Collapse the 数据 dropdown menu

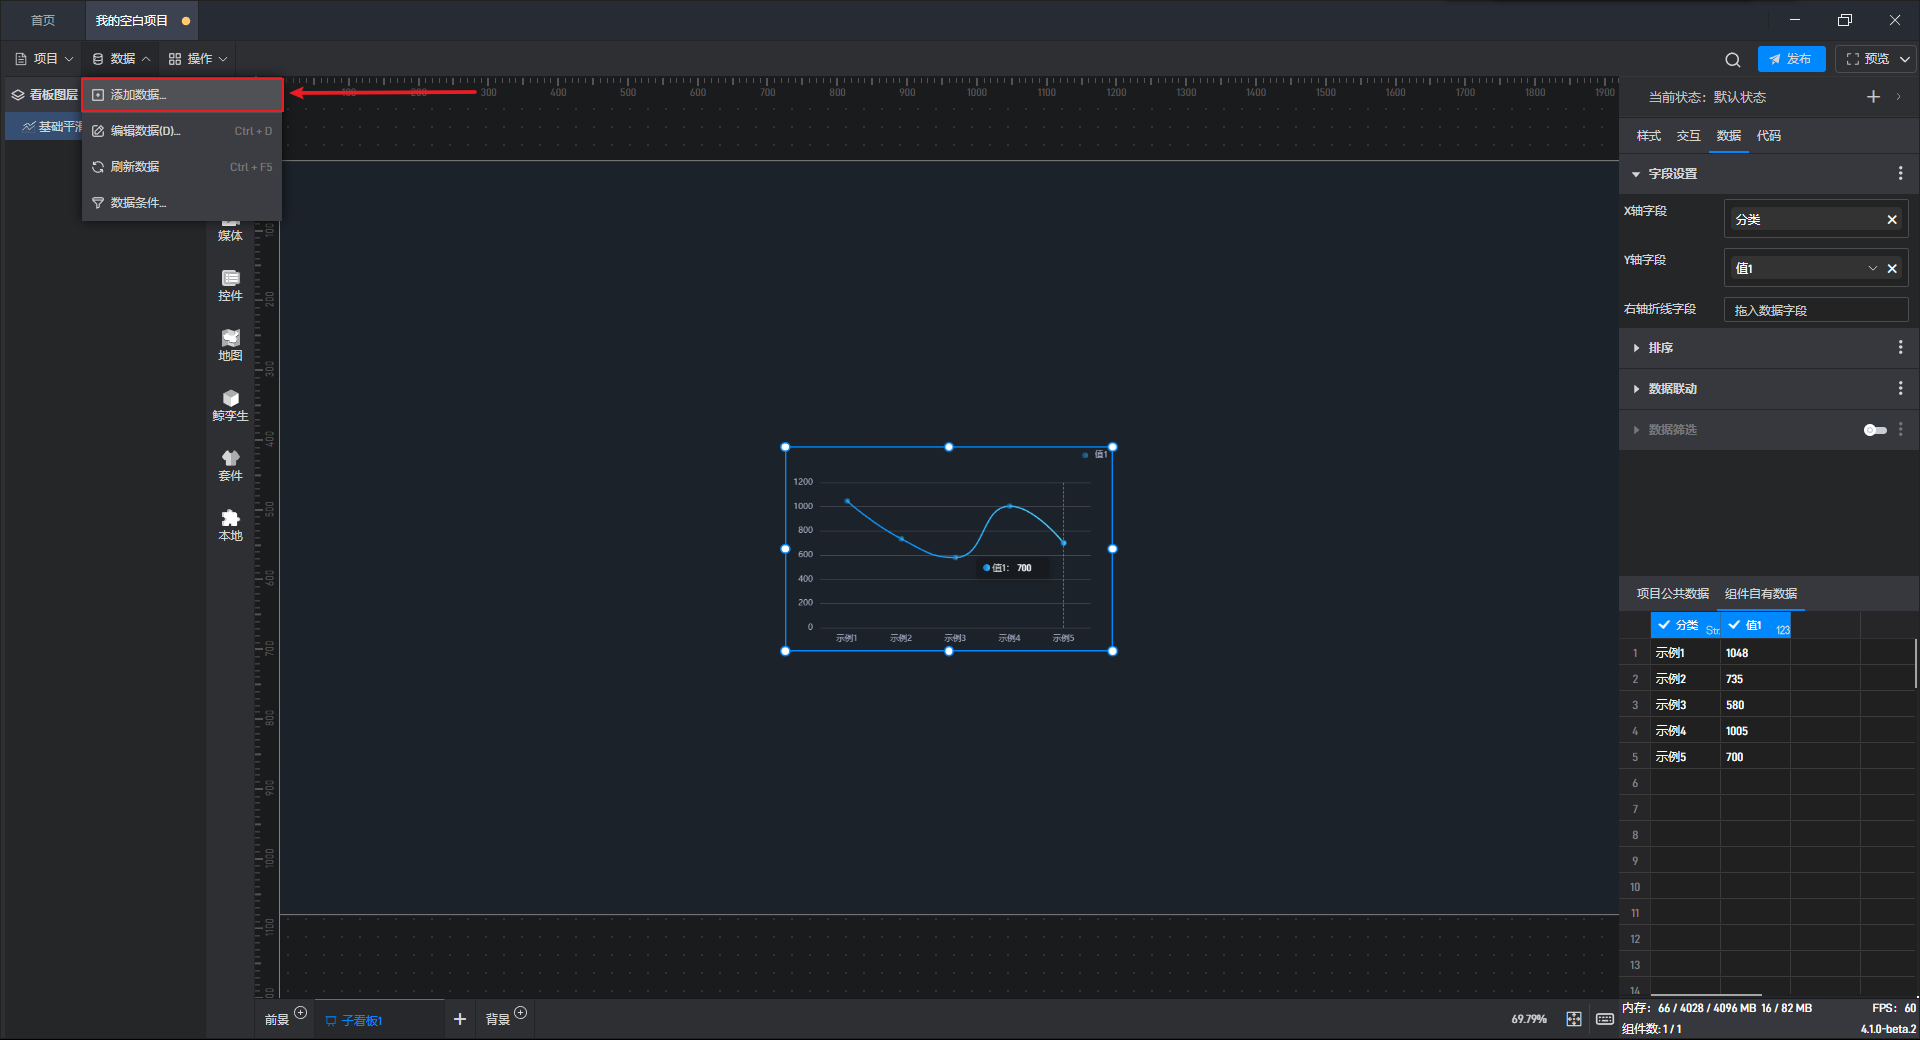pos(121,59)
